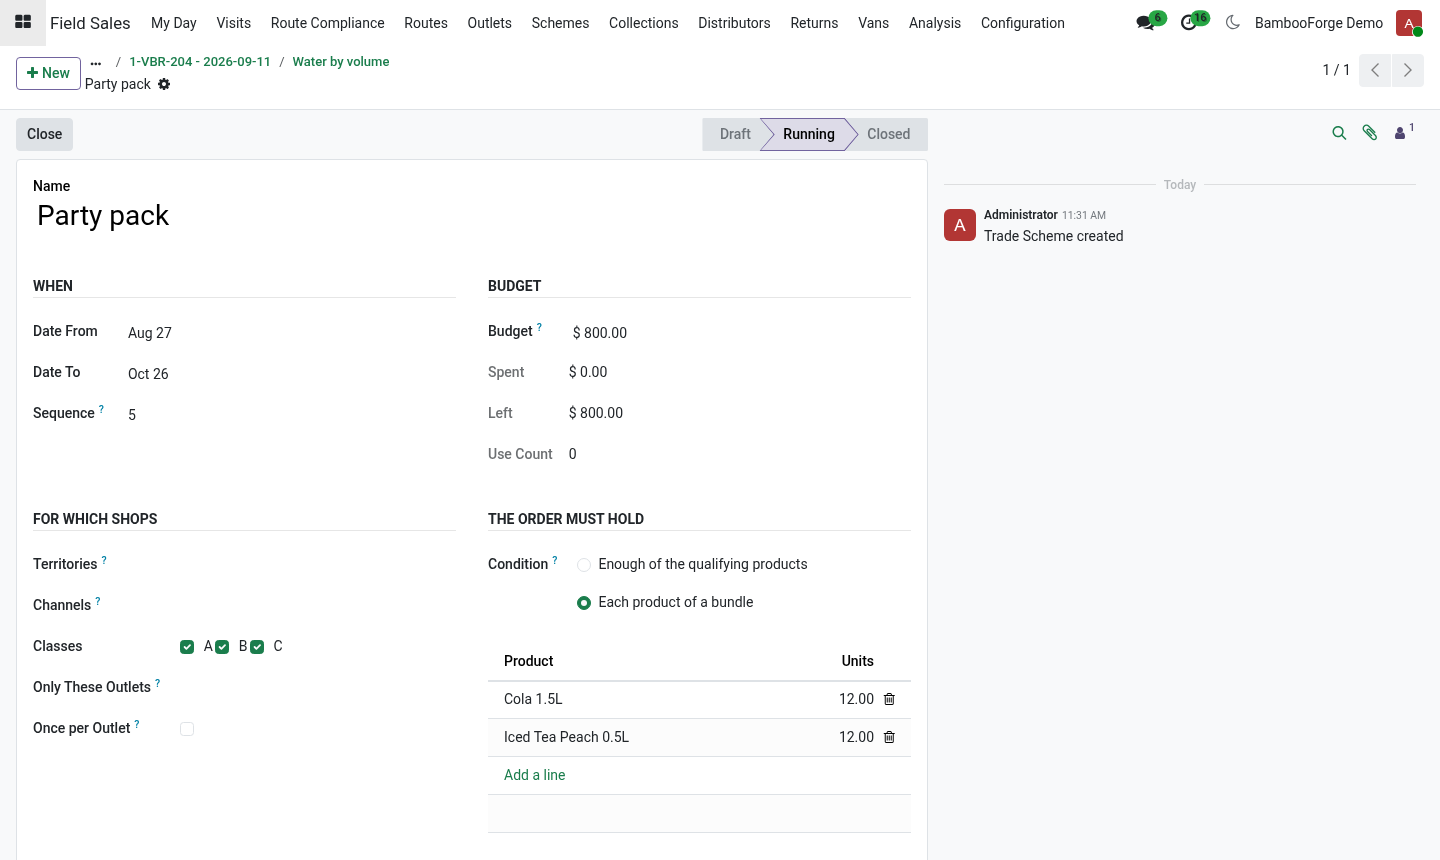Open the Configuration menu
Viewport: 1440px width, 860px height.
1022,23
